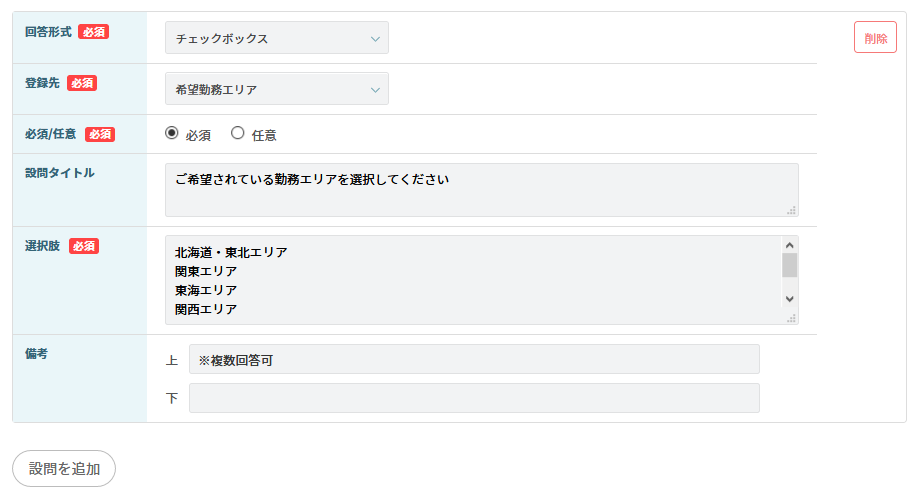Open the 回答形式 チェックボックス dropdown
Screen dimensions: 917x499
tap(276, 39)
